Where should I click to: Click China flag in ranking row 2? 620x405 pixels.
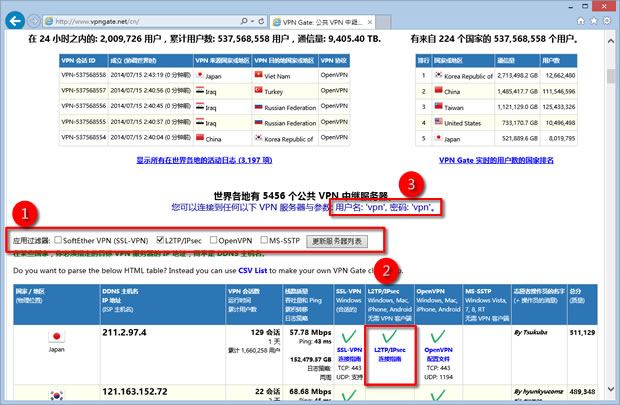click(438, 90)
